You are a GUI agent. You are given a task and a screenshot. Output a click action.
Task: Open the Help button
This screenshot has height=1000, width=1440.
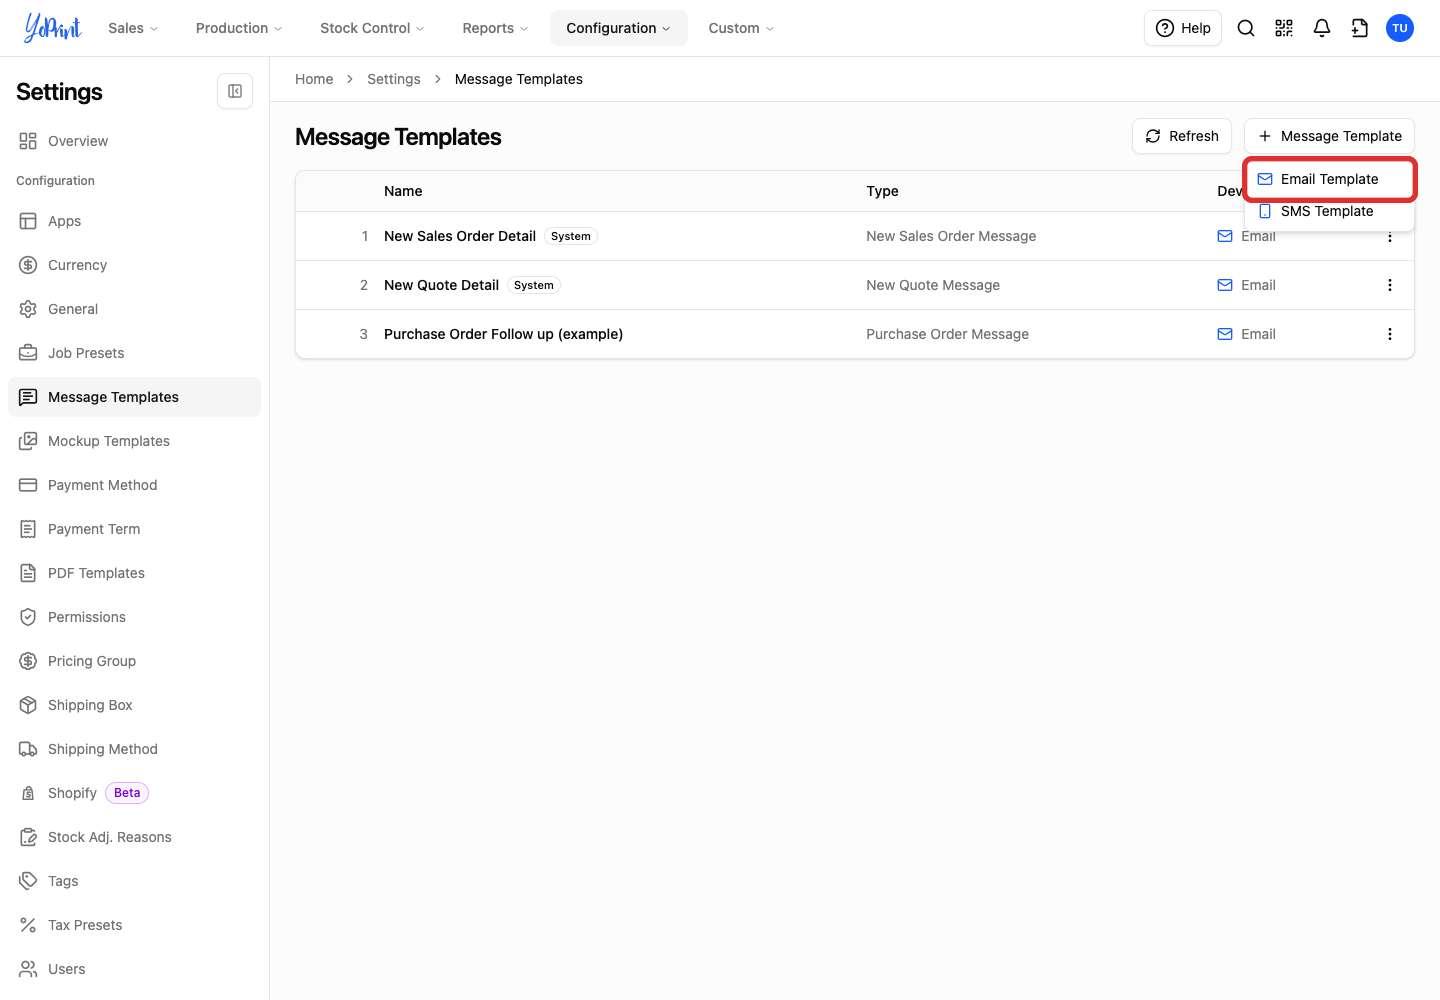(x=1183, y=28)
